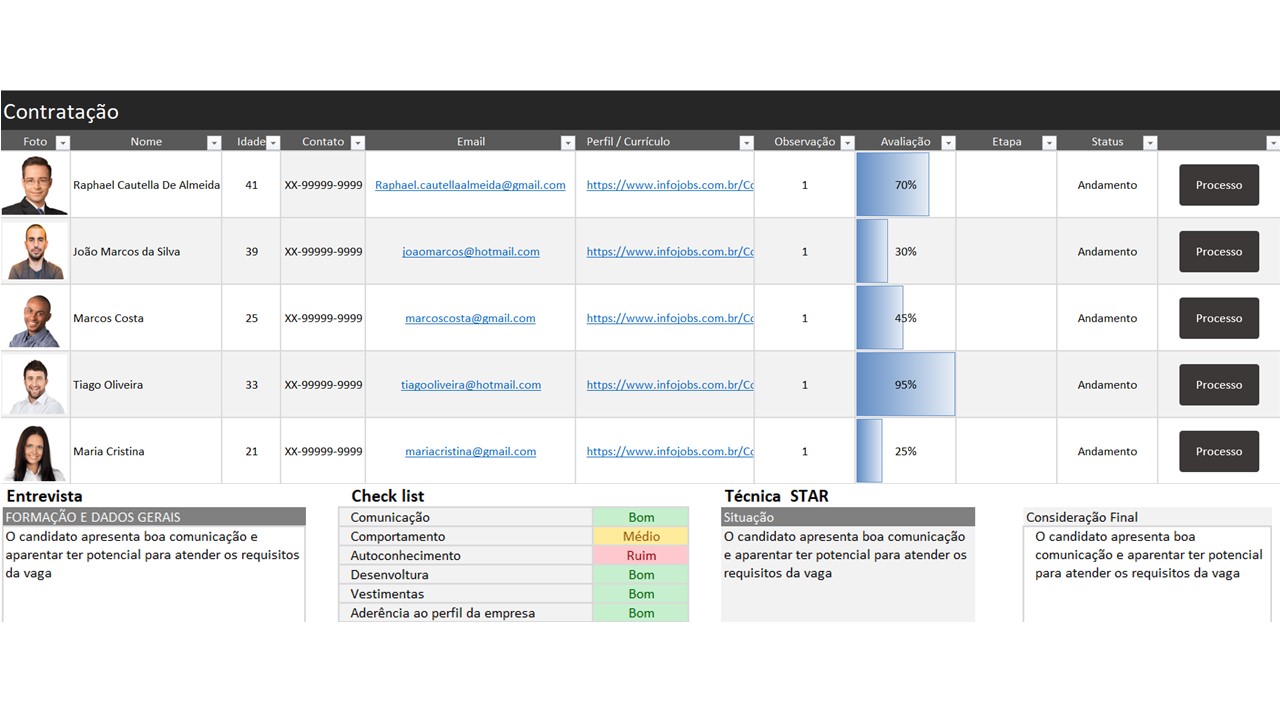This screenshot has height=720, width=1280.
Task: Open Raphael's email address link
Action: tap(470, 185)
